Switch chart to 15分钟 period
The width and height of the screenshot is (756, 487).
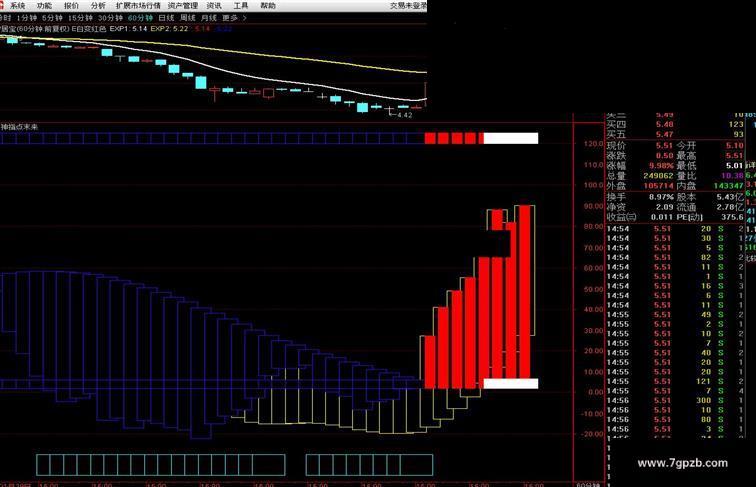click(80, 18)
